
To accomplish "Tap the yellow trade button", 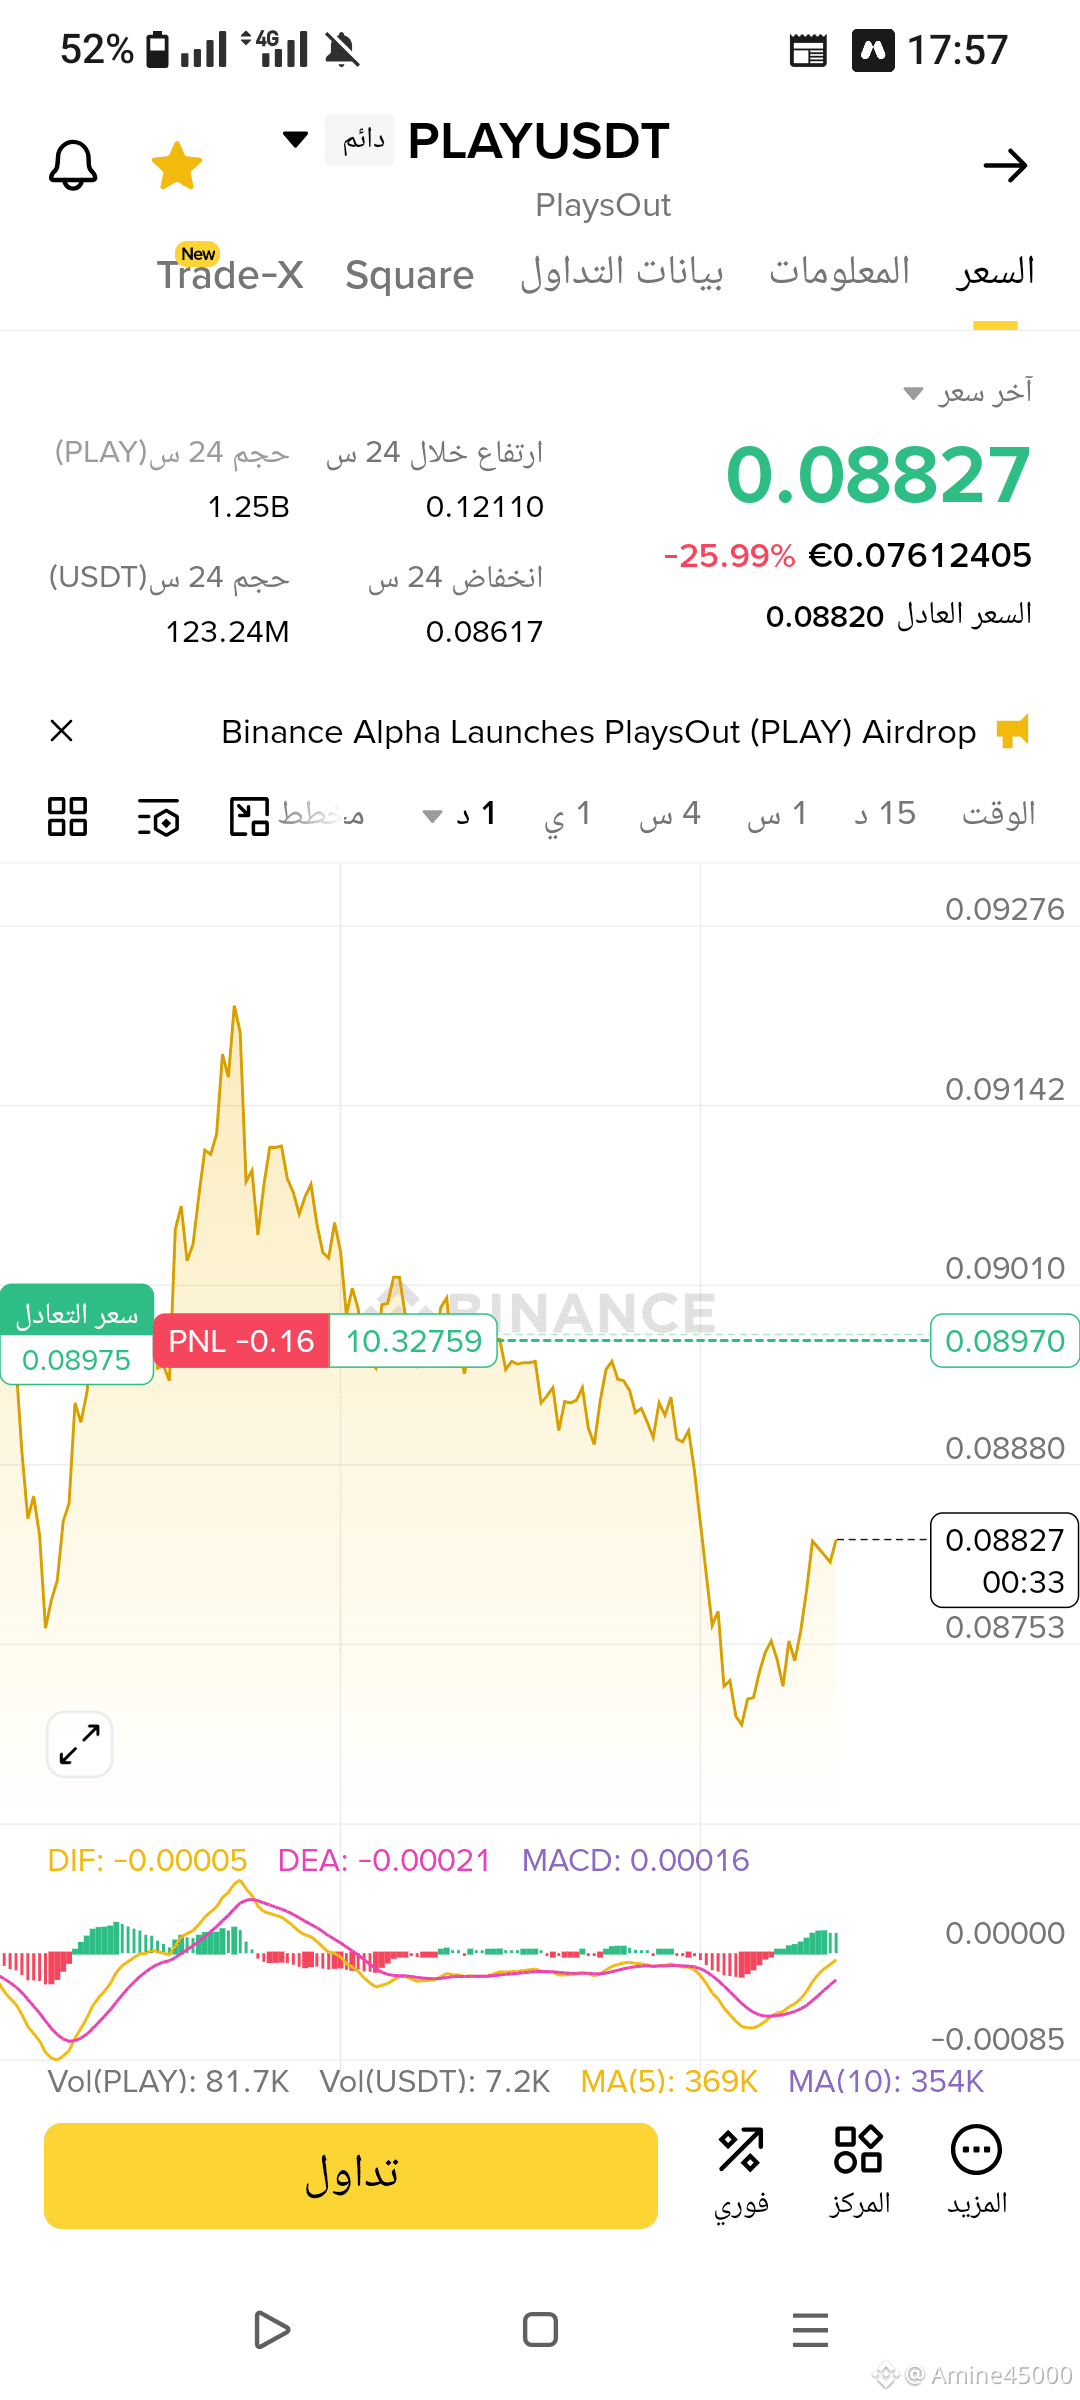I will [x=351, y=2175].
